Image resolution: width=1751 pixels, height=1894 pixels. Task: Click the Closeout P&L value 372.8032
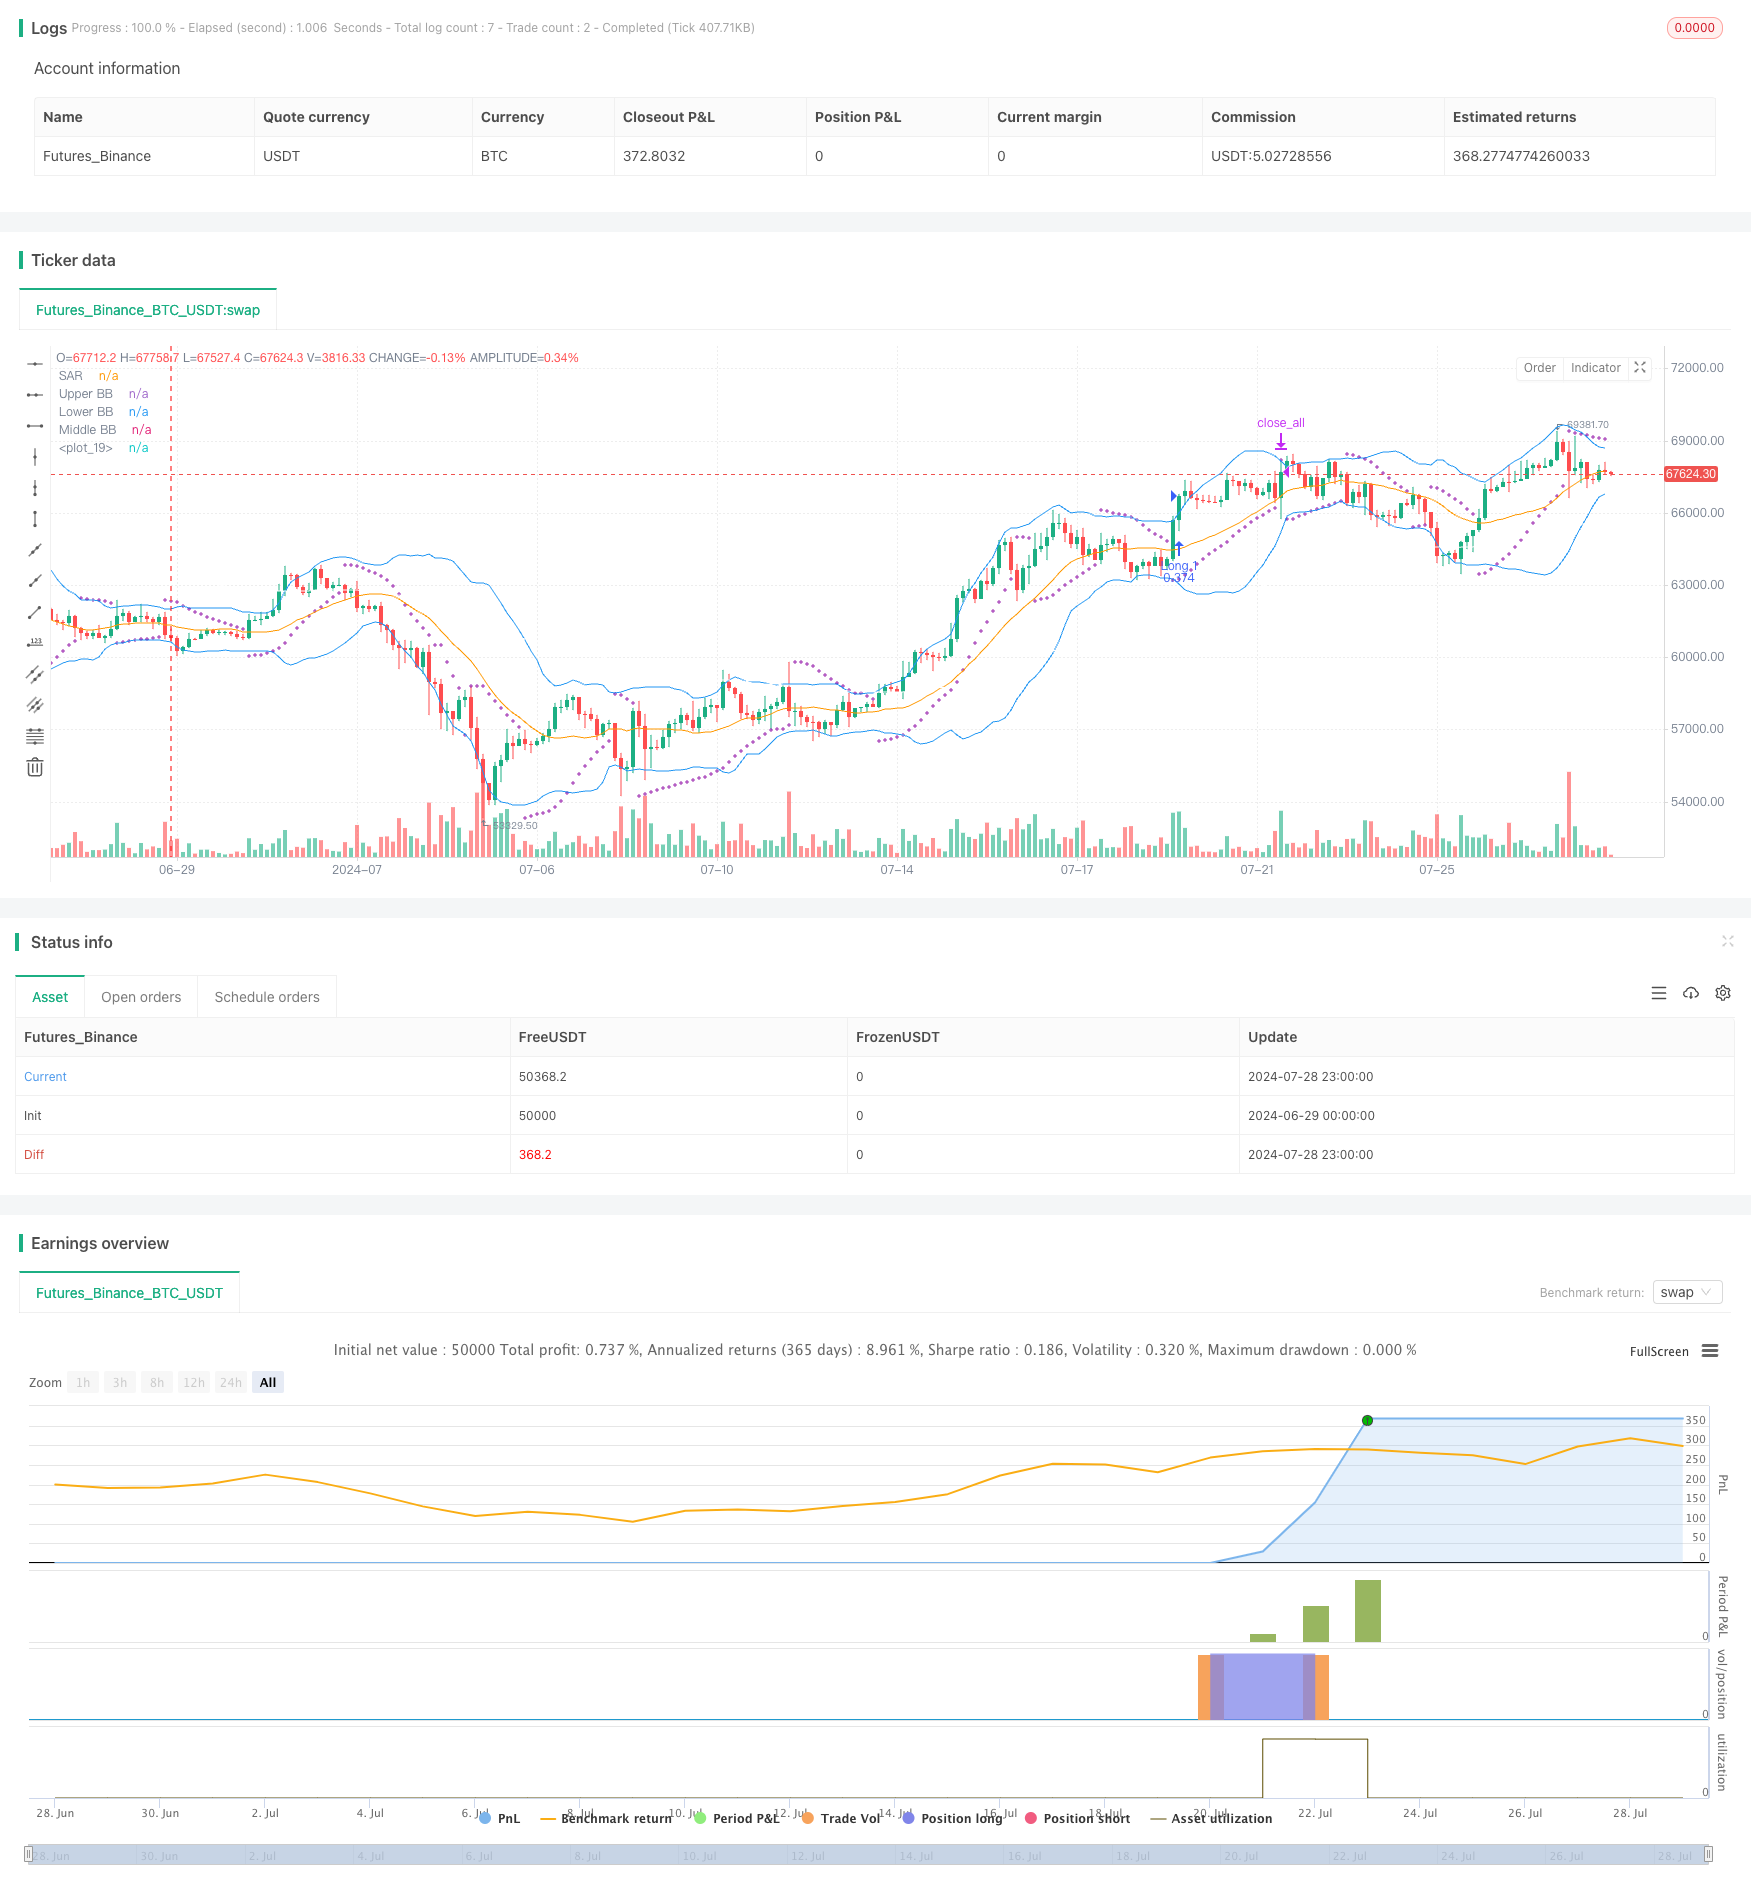click(654, 156)
